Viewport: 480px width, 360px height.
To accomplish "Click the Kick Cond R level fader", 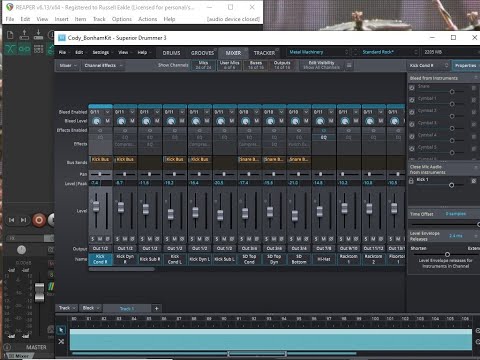I will [x=96, y=206].
